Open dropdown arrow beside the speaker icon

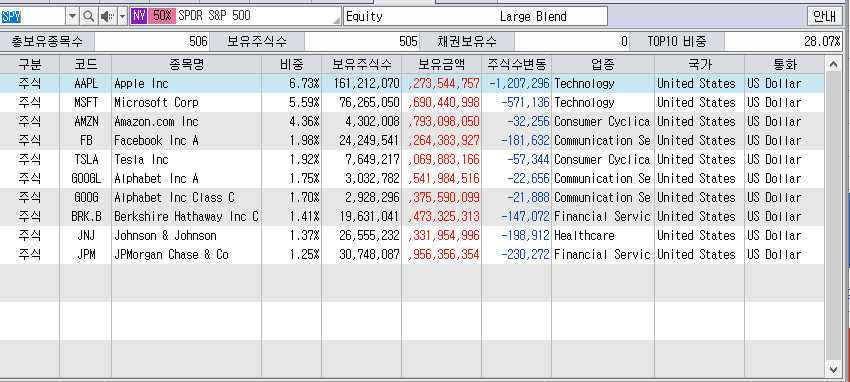122,16
